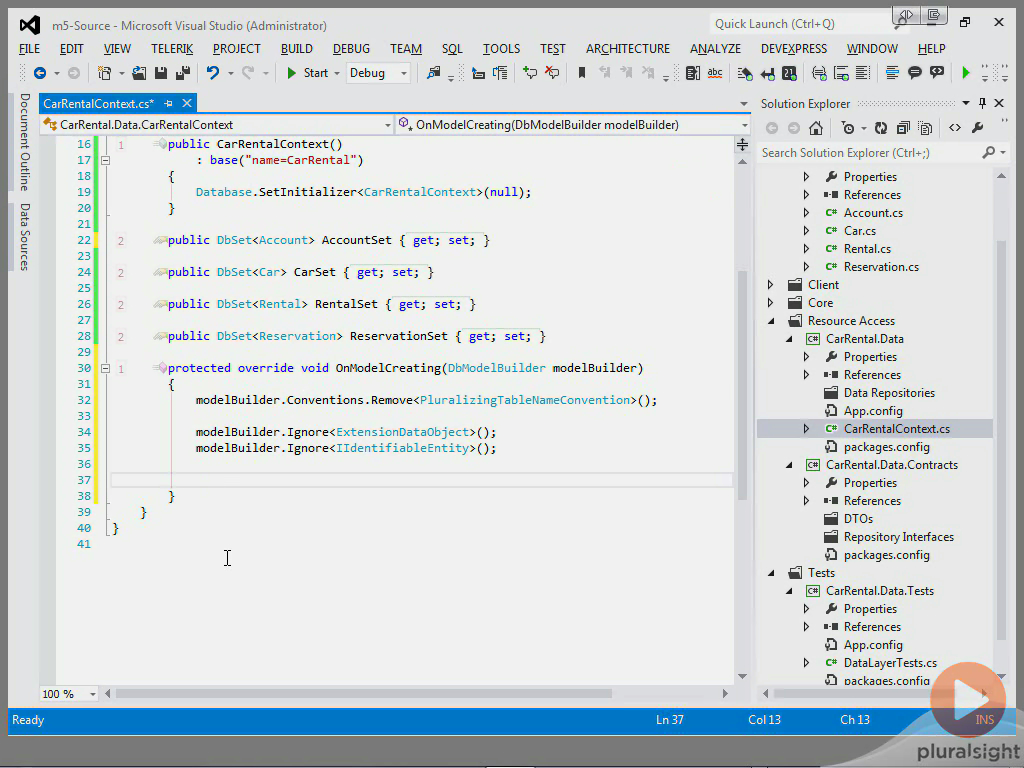Click the reference count beside OnModelCreating
This screenshot has height=768, width=1024.
point(121,369)
